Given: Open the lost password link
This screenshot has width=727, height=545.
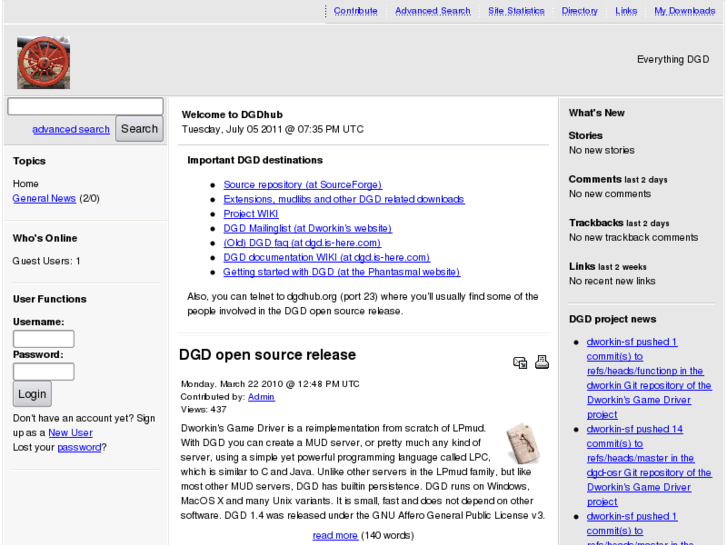Looking at the screenshot, I should pos(79,448).
